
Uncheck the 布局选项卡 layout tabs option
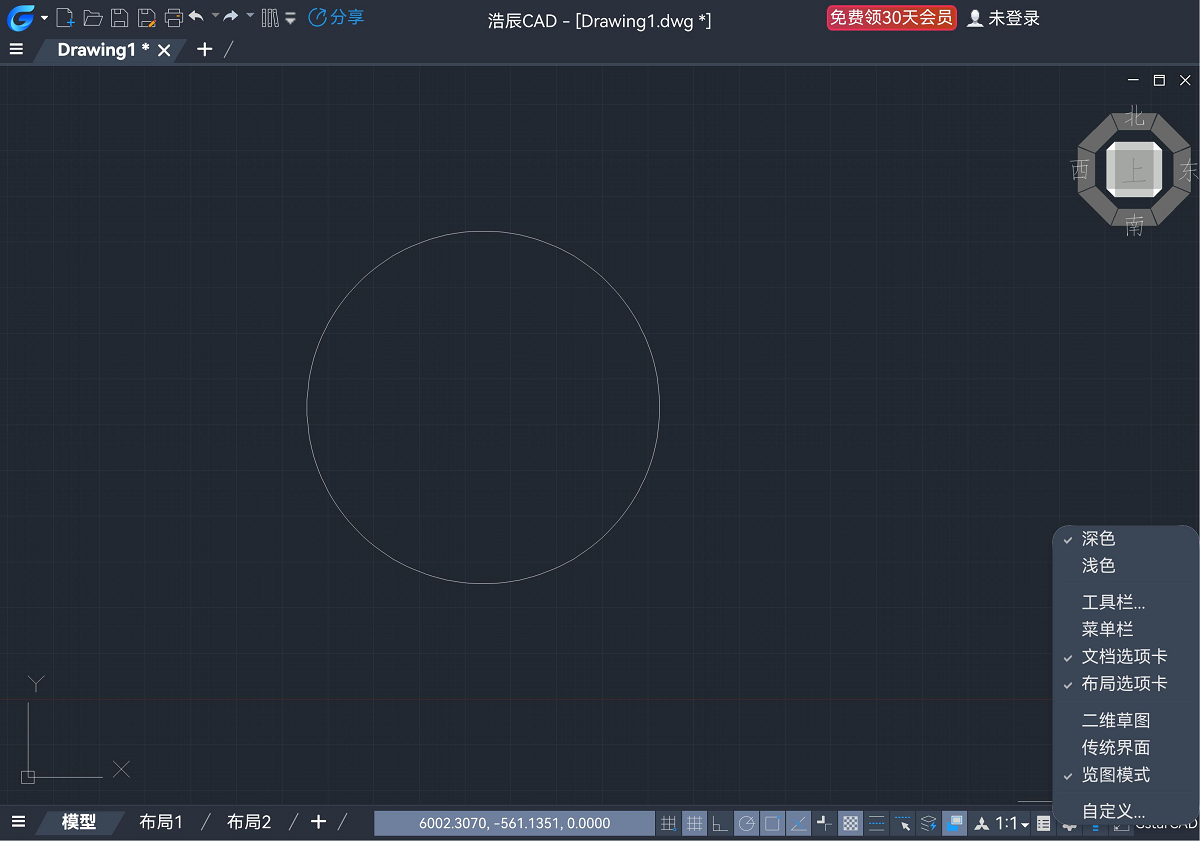click(1123, 683)
